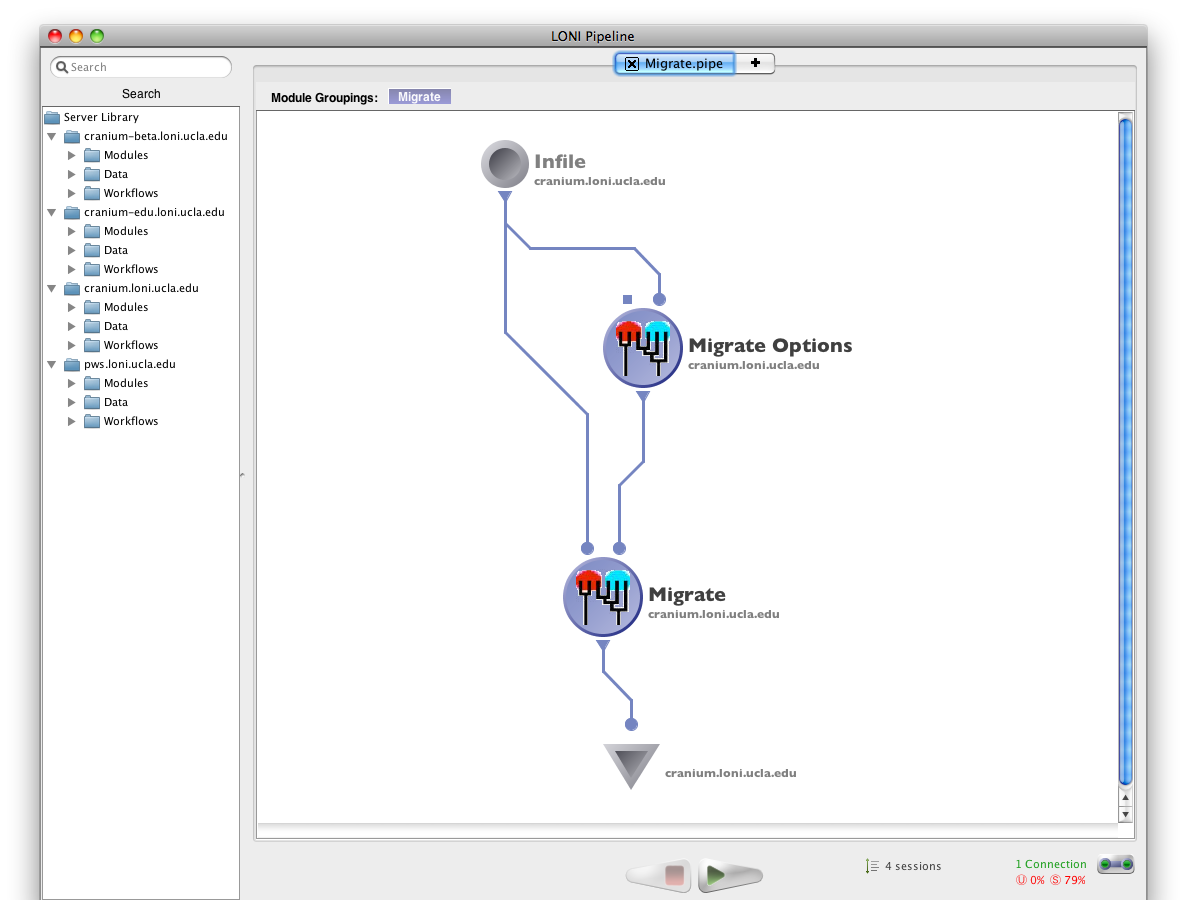
Task: Click the Migrate Options label text
Action: coord(770,346)
